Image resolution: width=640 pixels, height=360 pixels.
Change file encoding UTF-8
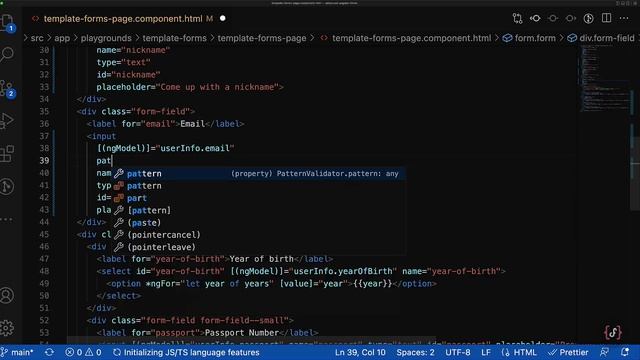458,352
